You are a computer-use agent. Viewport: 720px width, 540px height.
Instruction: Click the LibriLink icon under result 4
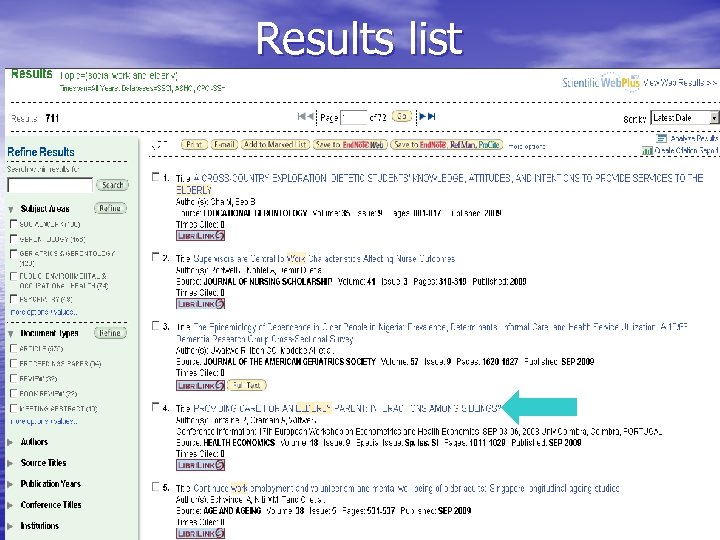[200, 465]
